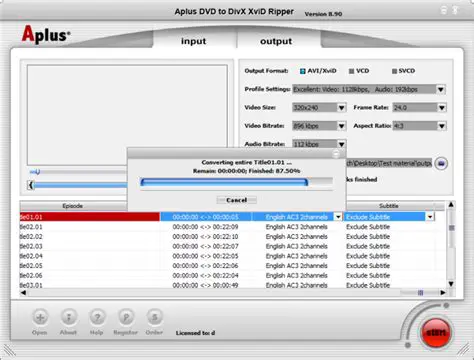The height and width of the screenshot is (360, 474).
Task: Click the Order icon
Action: point(154,317)
